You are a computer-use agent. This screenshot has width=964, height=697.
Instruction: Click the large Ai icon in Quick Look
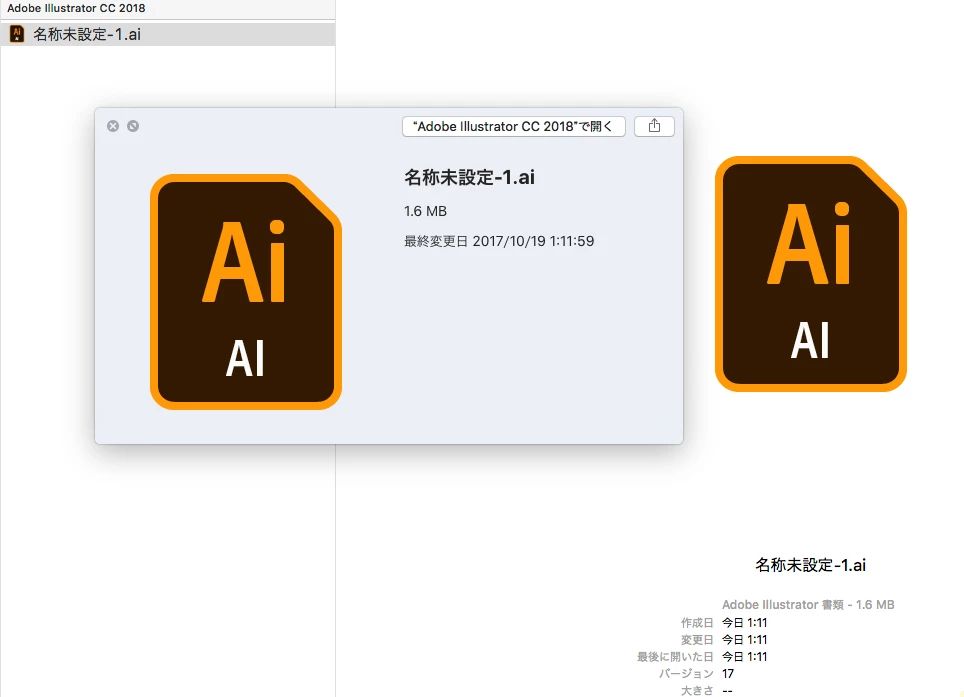tap(246, 292)
